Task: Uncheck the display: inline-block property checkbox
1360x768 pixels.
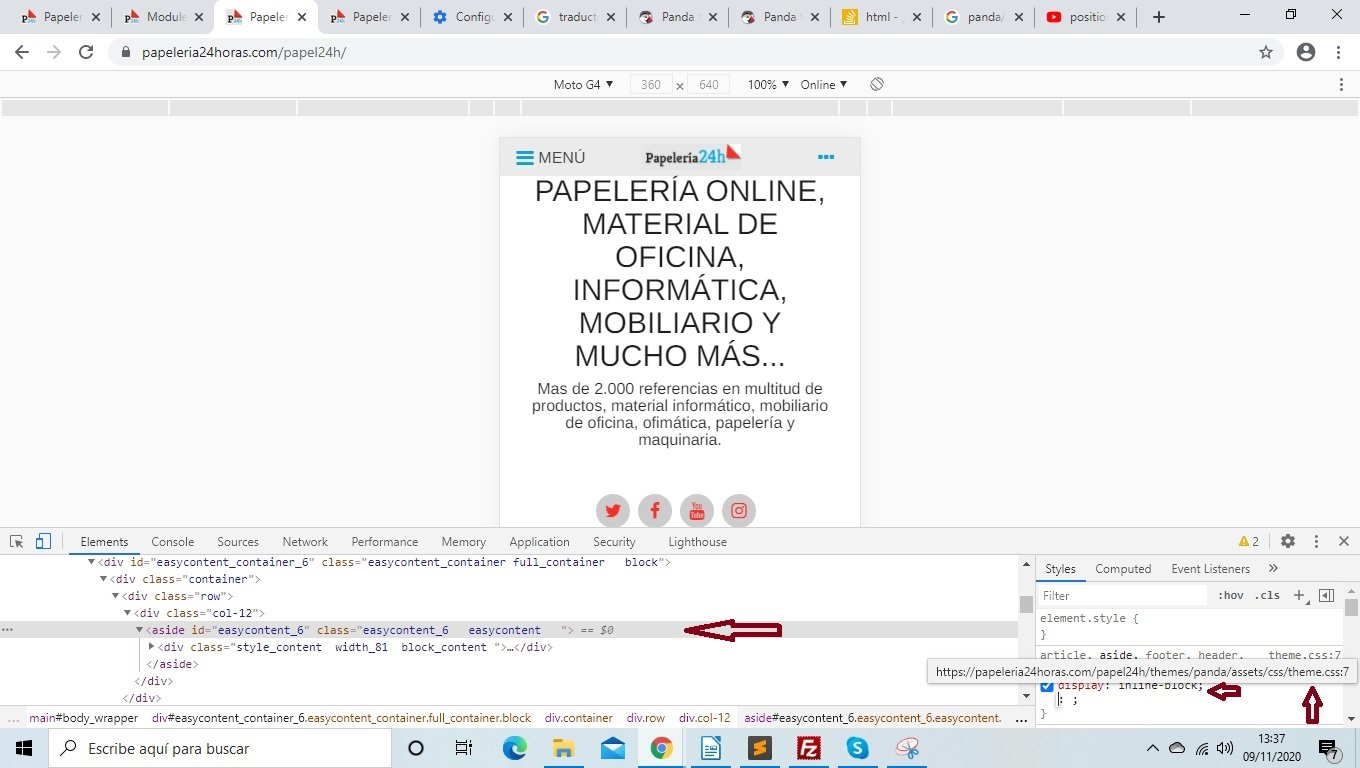Action: click(1047, 686)
